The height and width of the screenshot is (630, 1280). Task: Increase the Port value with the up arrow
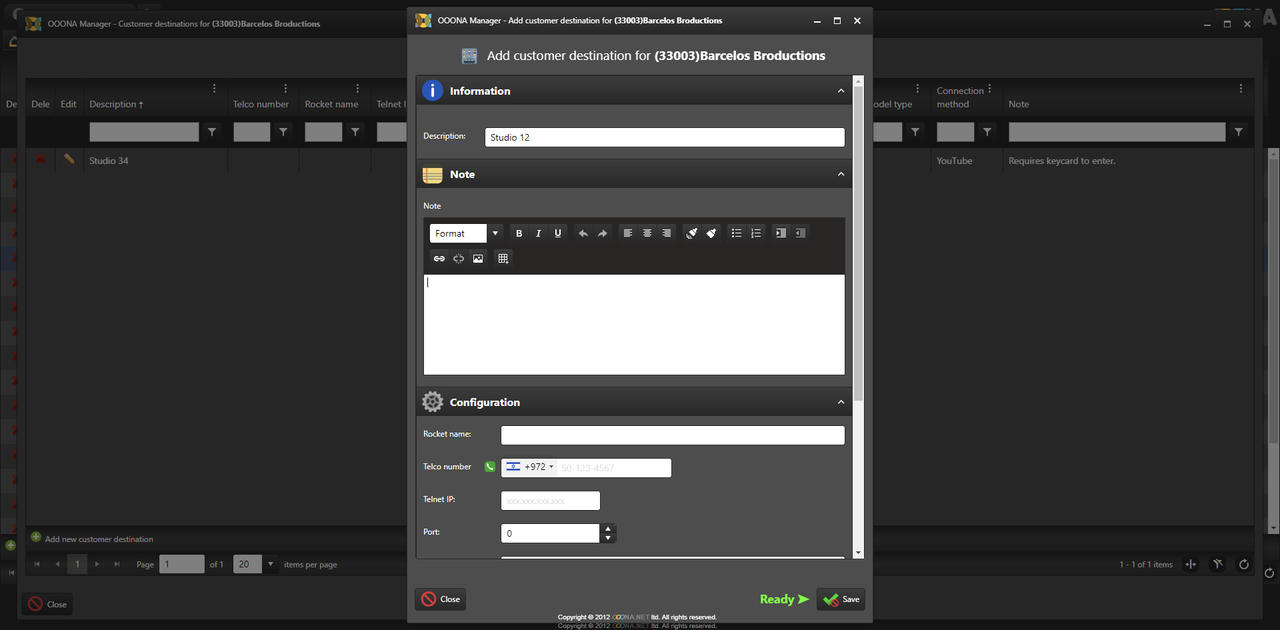pos(608,528)
